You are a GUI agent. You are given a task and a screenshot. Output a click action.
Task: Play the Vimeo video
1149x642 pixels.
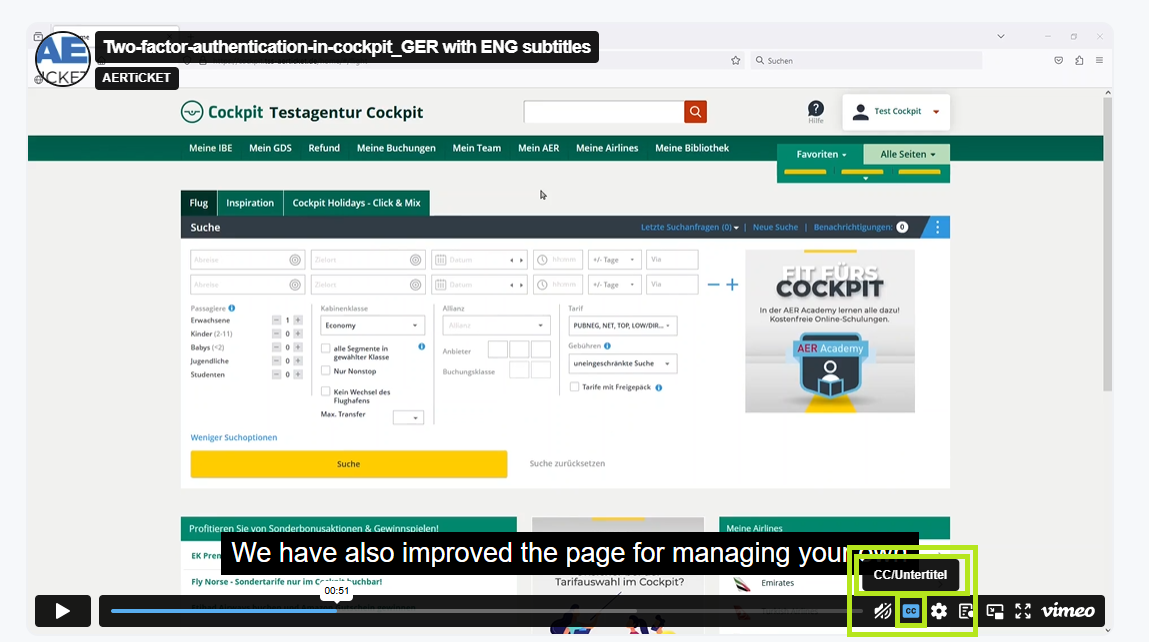(x=62, y=611)
